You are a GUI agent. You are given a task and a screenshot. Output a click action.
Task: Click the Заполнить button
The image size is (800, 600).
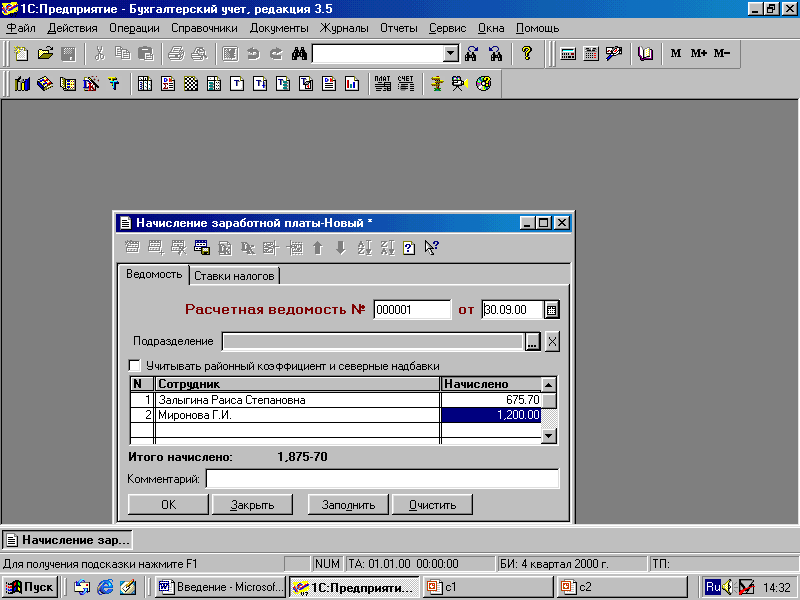coord(348,505)
